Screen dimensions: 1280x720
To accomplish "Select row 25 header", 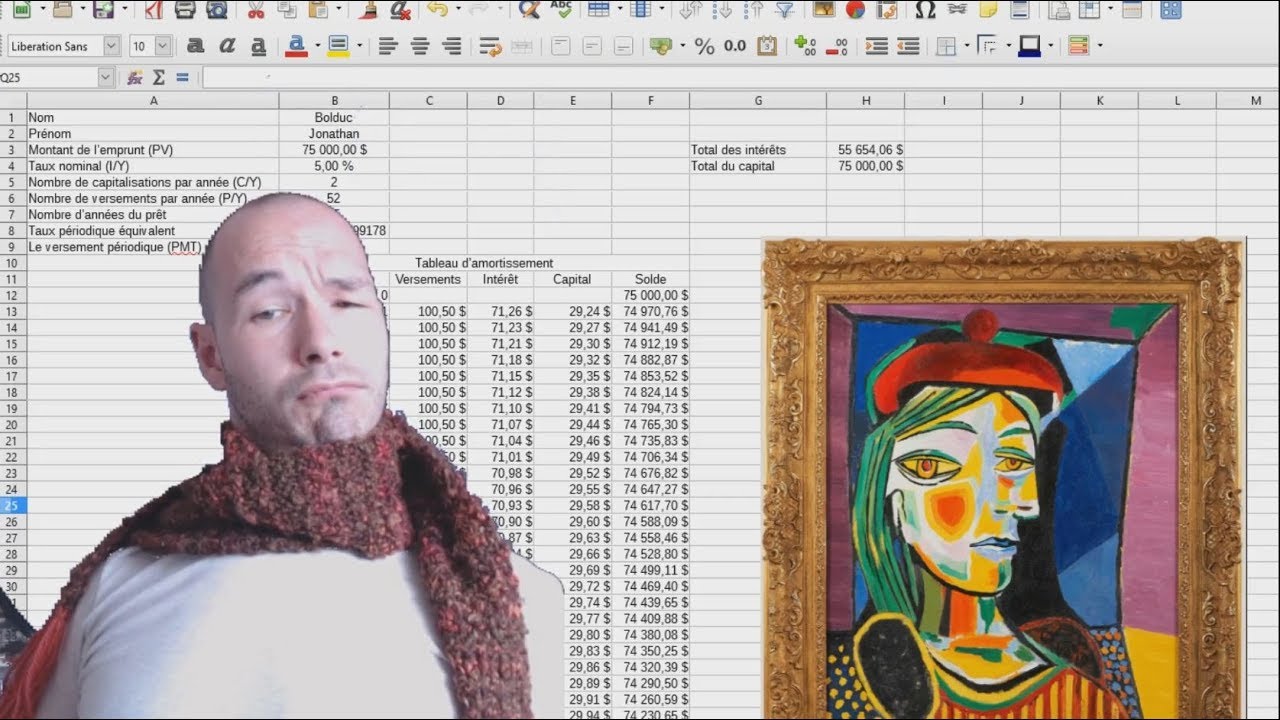I will coord(12,506).
